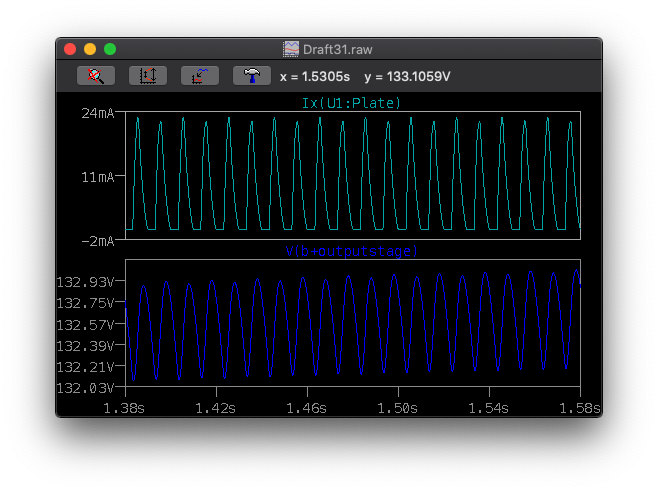Screen dimensions: 658x491
Task: Click the hammer control panel icon
Action: (x=252, y=76)
